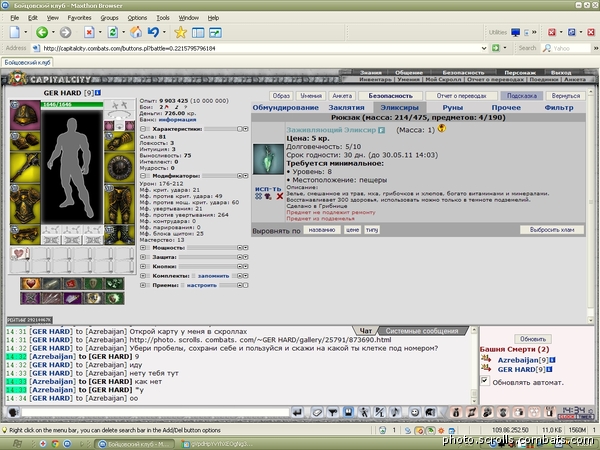Click the heart scroll in quick slots

(20, 254)
